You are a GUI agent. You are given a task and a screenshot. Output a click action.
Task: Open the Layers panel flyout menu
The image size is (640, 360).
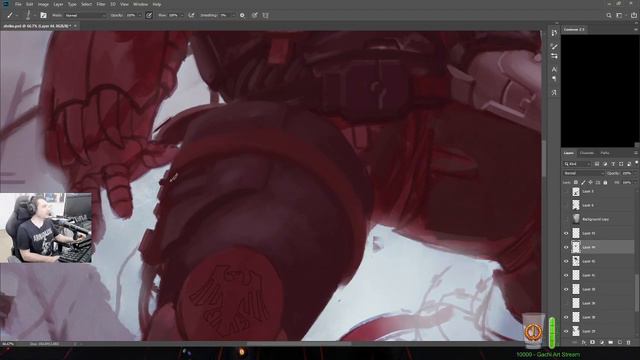click(x=636, y=153)
